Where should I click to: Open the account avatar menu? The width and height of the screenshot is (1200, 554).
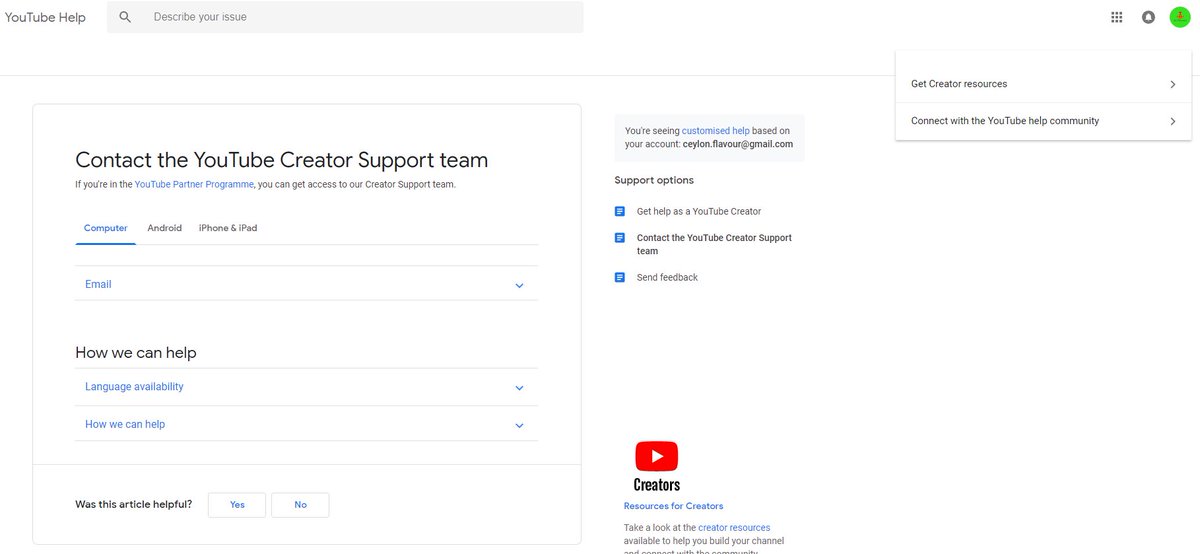(x=1180, y=17)
